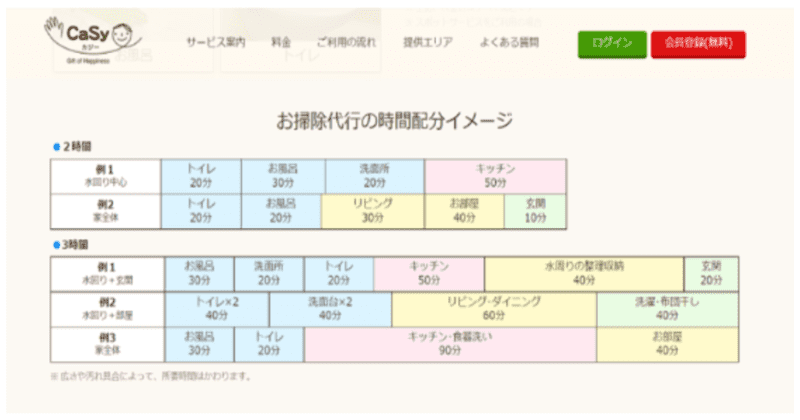Image resolution: width=800 pixels, height=420 pixels.
Task: Select 提供エリア in the top navigation
Action: tap(427, 42)
